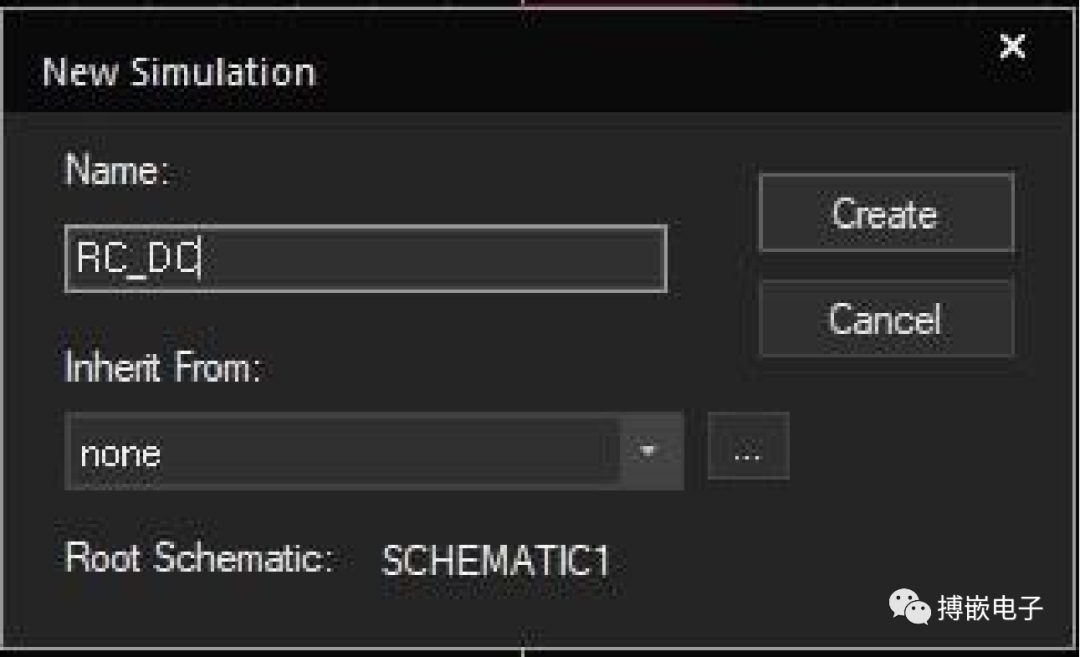
Task: Place cursor after RC_DC text in Name box
Action: (x=200, y=258)
